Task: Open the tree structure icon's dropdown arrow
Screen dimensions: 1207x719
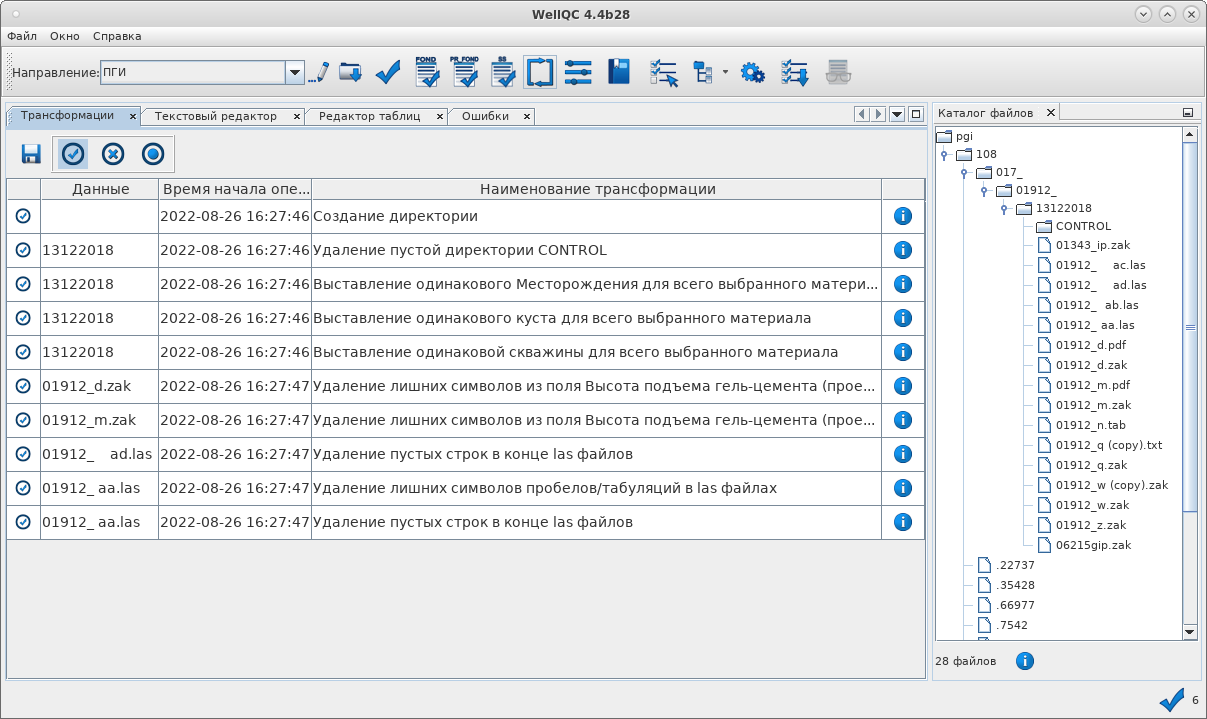Action: click(724, 72)
